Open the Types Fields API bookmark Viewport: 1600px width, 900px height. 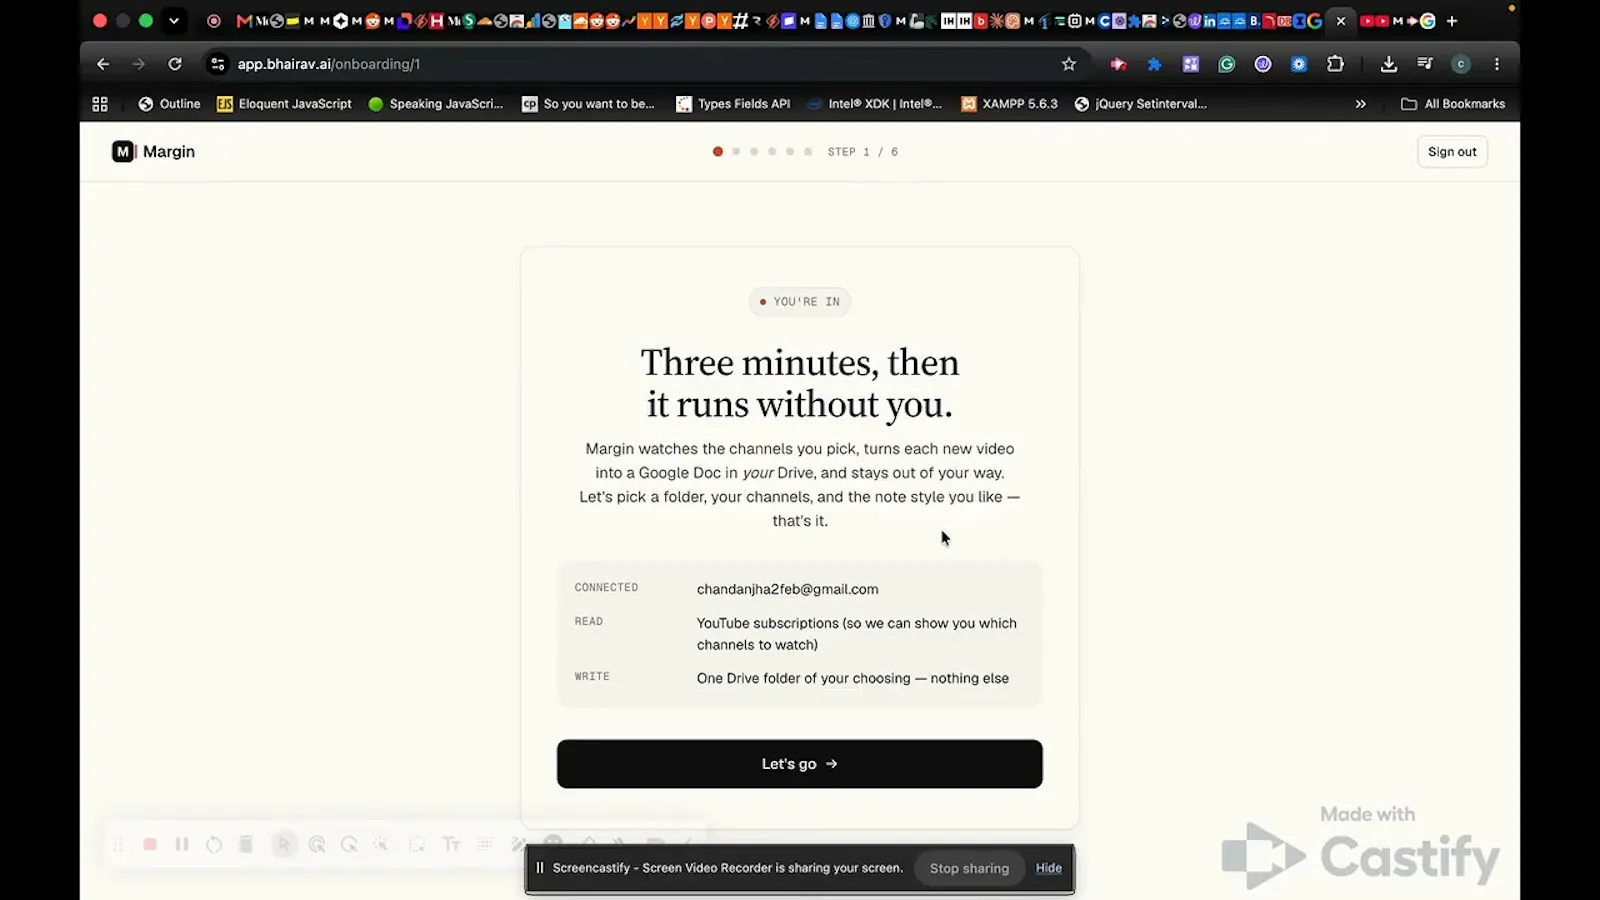[733, 104]
